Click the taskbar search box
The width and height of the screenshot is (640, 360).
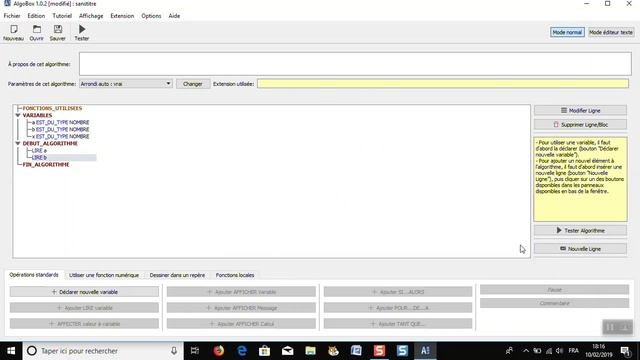103,351
